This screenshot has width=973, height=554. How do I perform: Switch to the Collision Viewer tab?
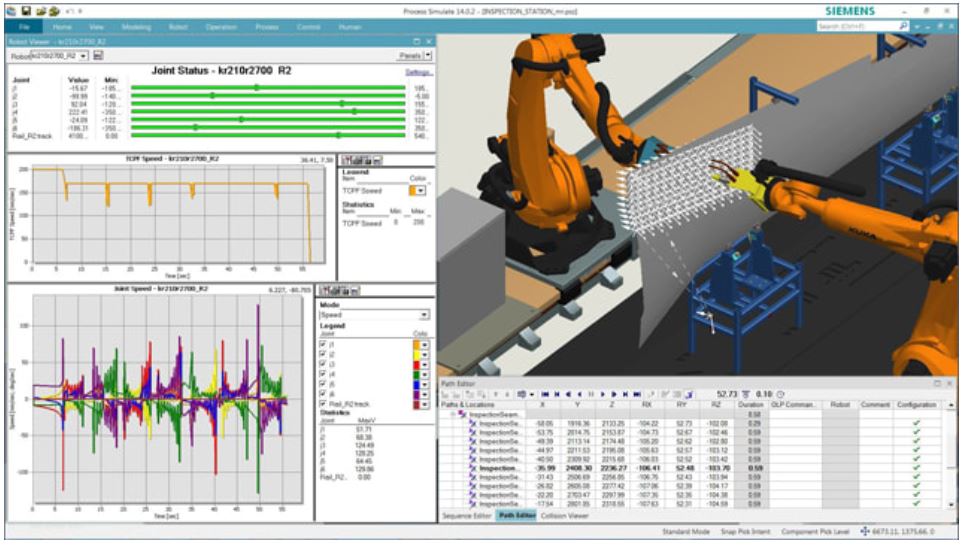point(565,516)
